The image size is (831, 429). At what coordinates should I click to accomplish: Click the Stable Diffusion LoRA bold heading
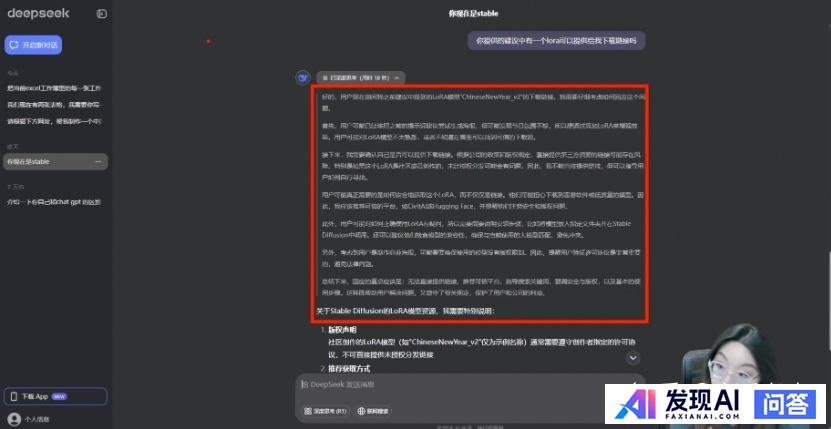coord(405,311)
